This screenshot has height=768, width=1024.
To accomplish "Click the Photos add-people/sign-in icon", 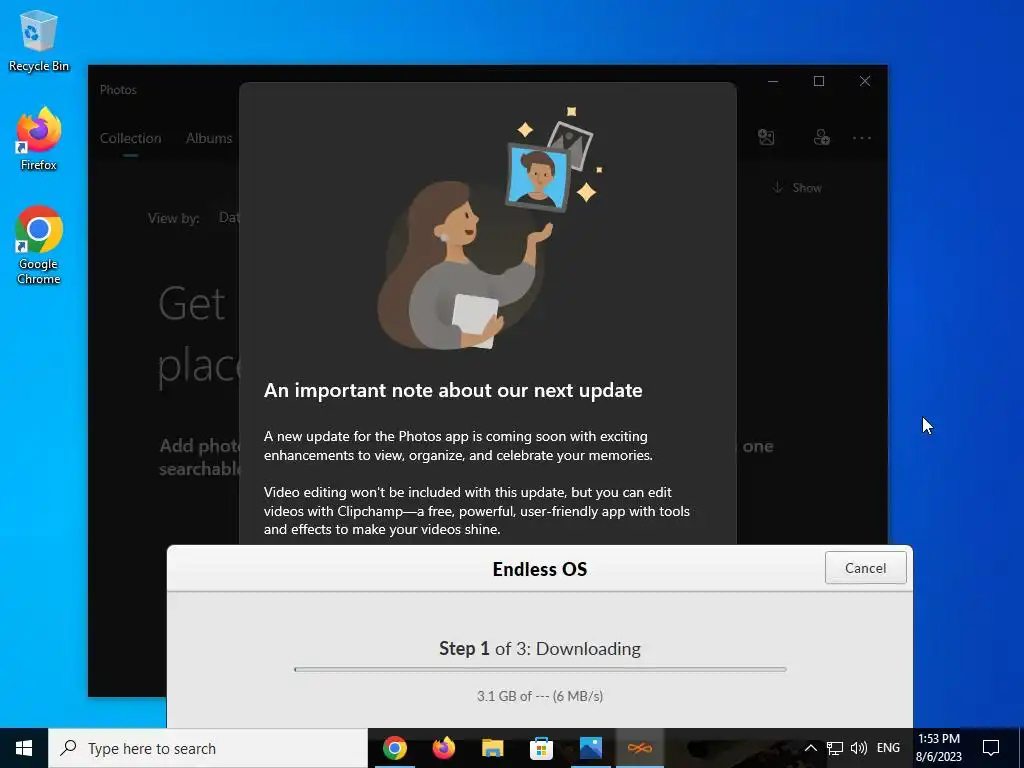I will pos(822,137).
